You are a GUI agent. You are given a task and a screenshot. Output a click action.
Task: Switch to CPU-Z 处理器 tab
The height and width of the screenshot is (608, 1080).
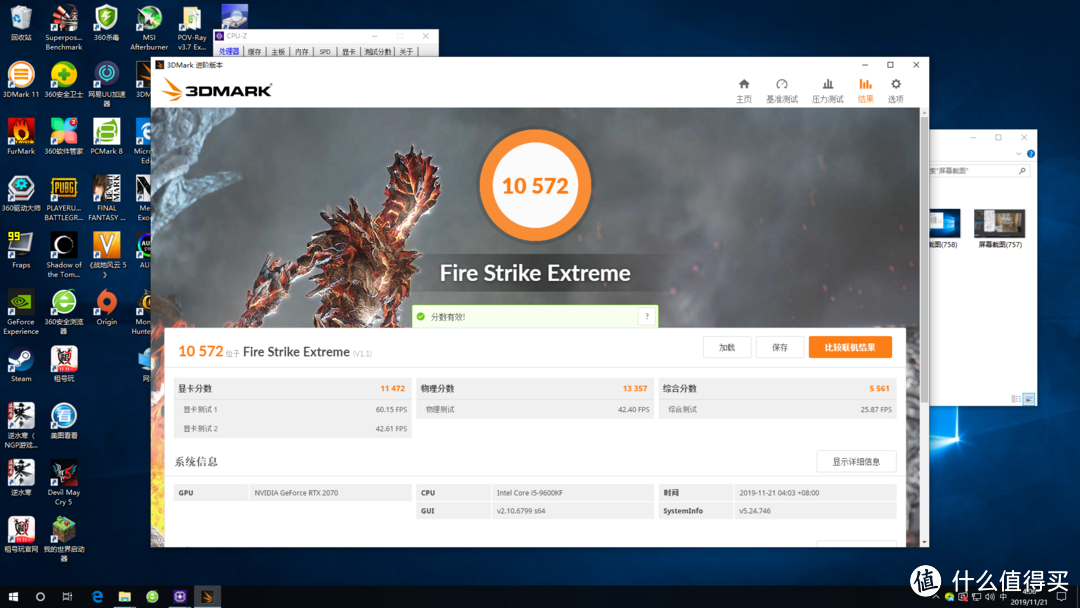click(x=229, y=52)
